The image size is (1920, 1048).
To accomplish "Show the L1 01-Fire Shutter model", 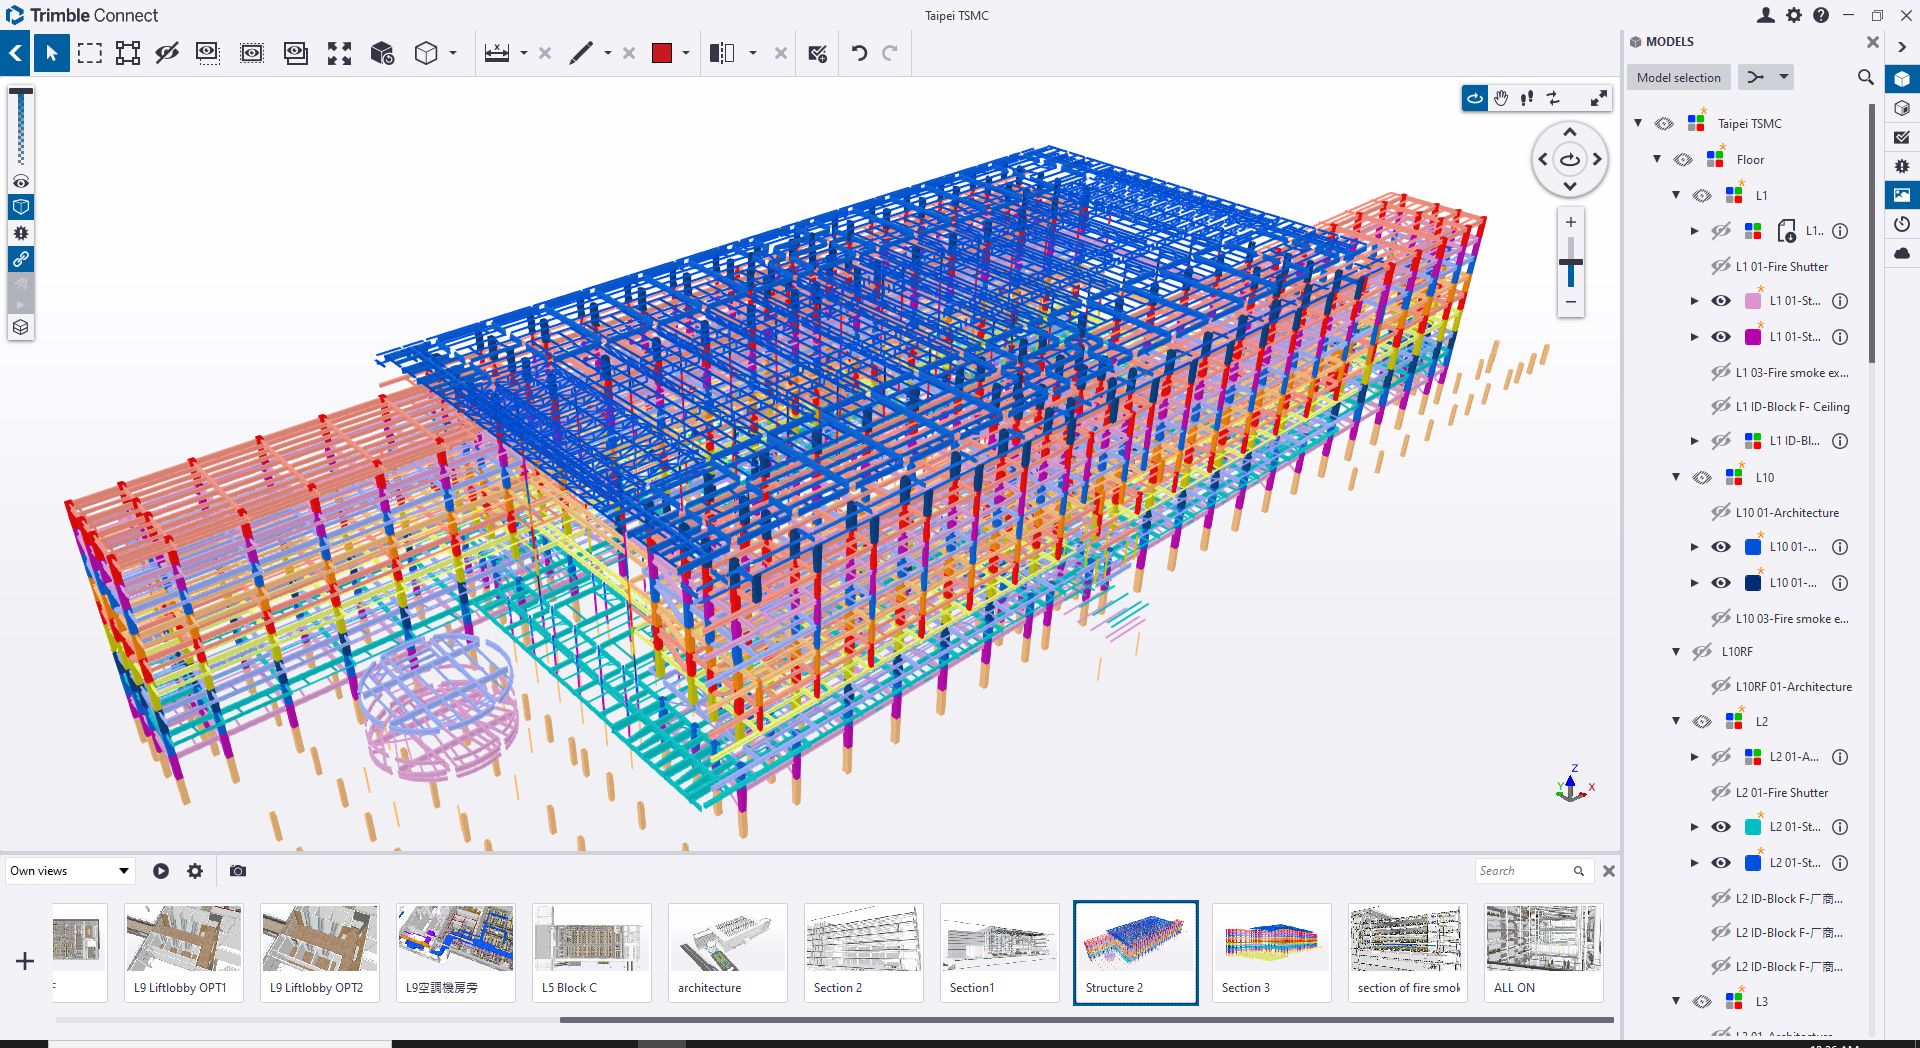I will pyautogui.click(x=1720, y=266).
